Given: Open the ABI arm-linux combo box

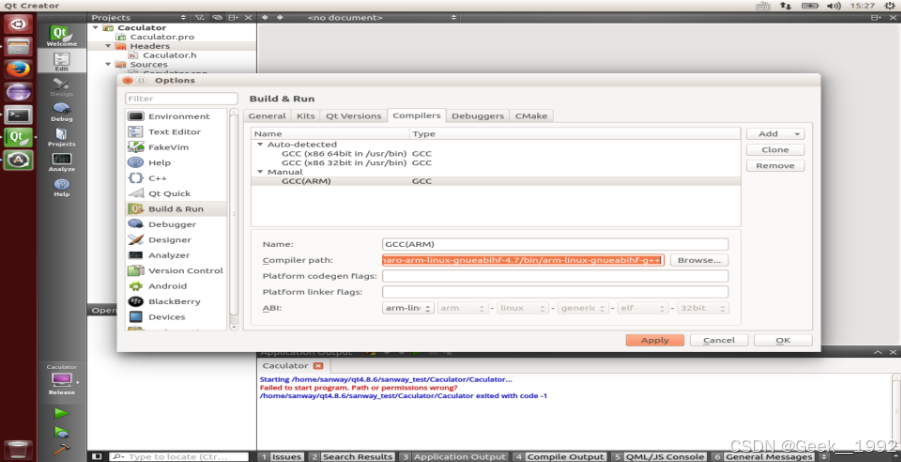Looking at the screenshot, I should point(408,308).
